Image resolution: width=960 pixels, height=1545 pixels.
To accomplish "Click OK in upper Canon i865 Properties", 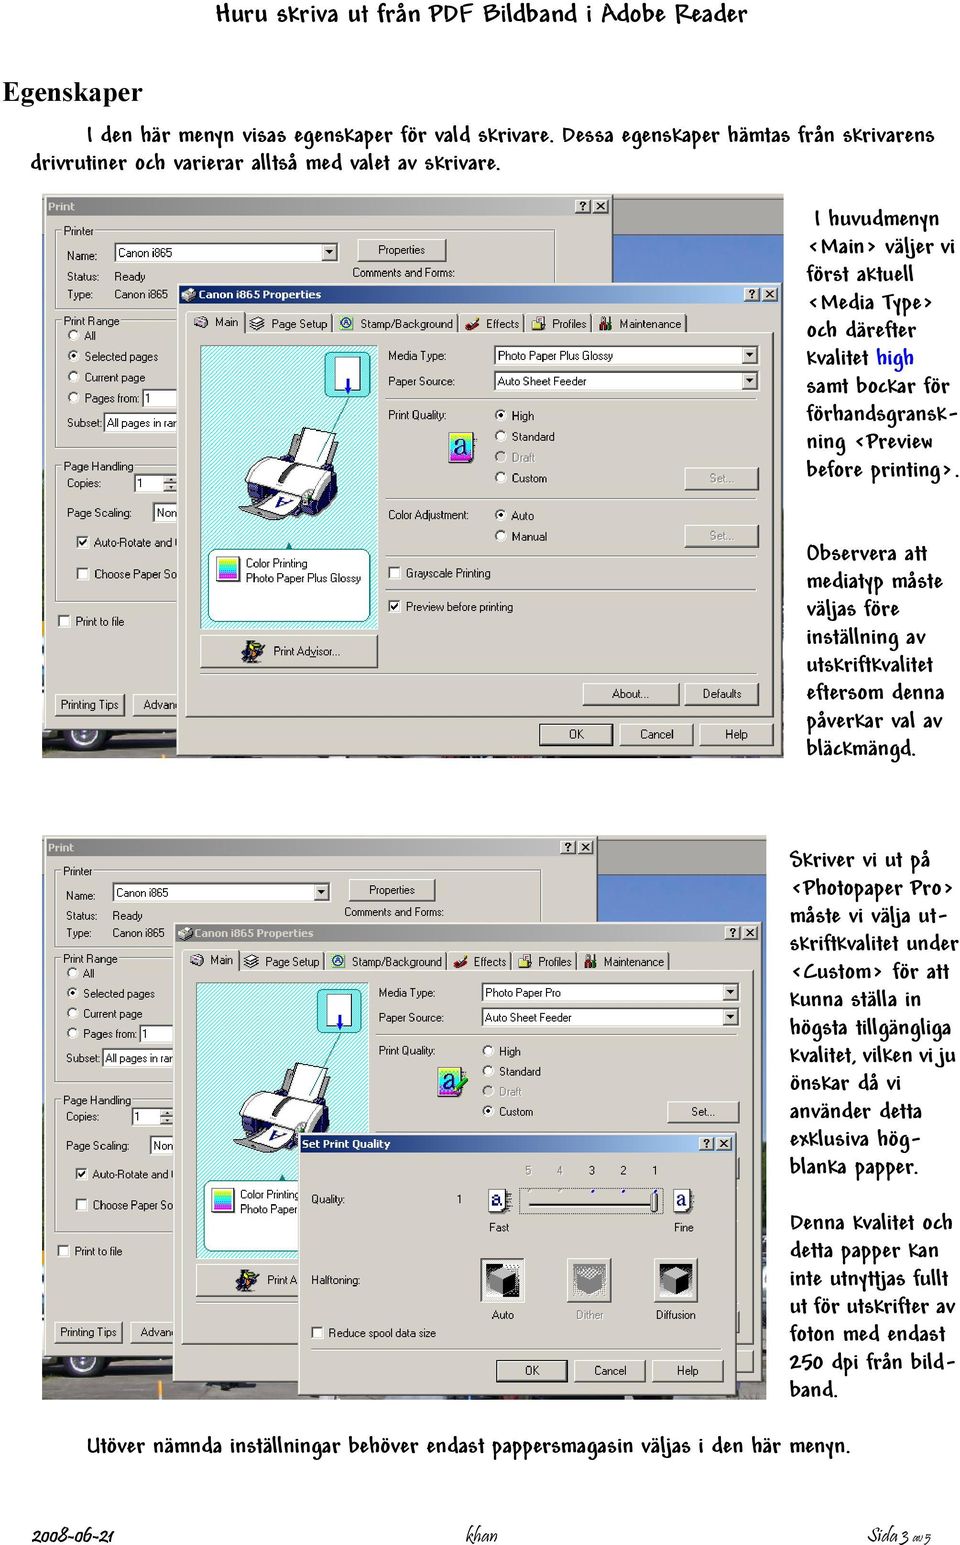I will 576,734.
